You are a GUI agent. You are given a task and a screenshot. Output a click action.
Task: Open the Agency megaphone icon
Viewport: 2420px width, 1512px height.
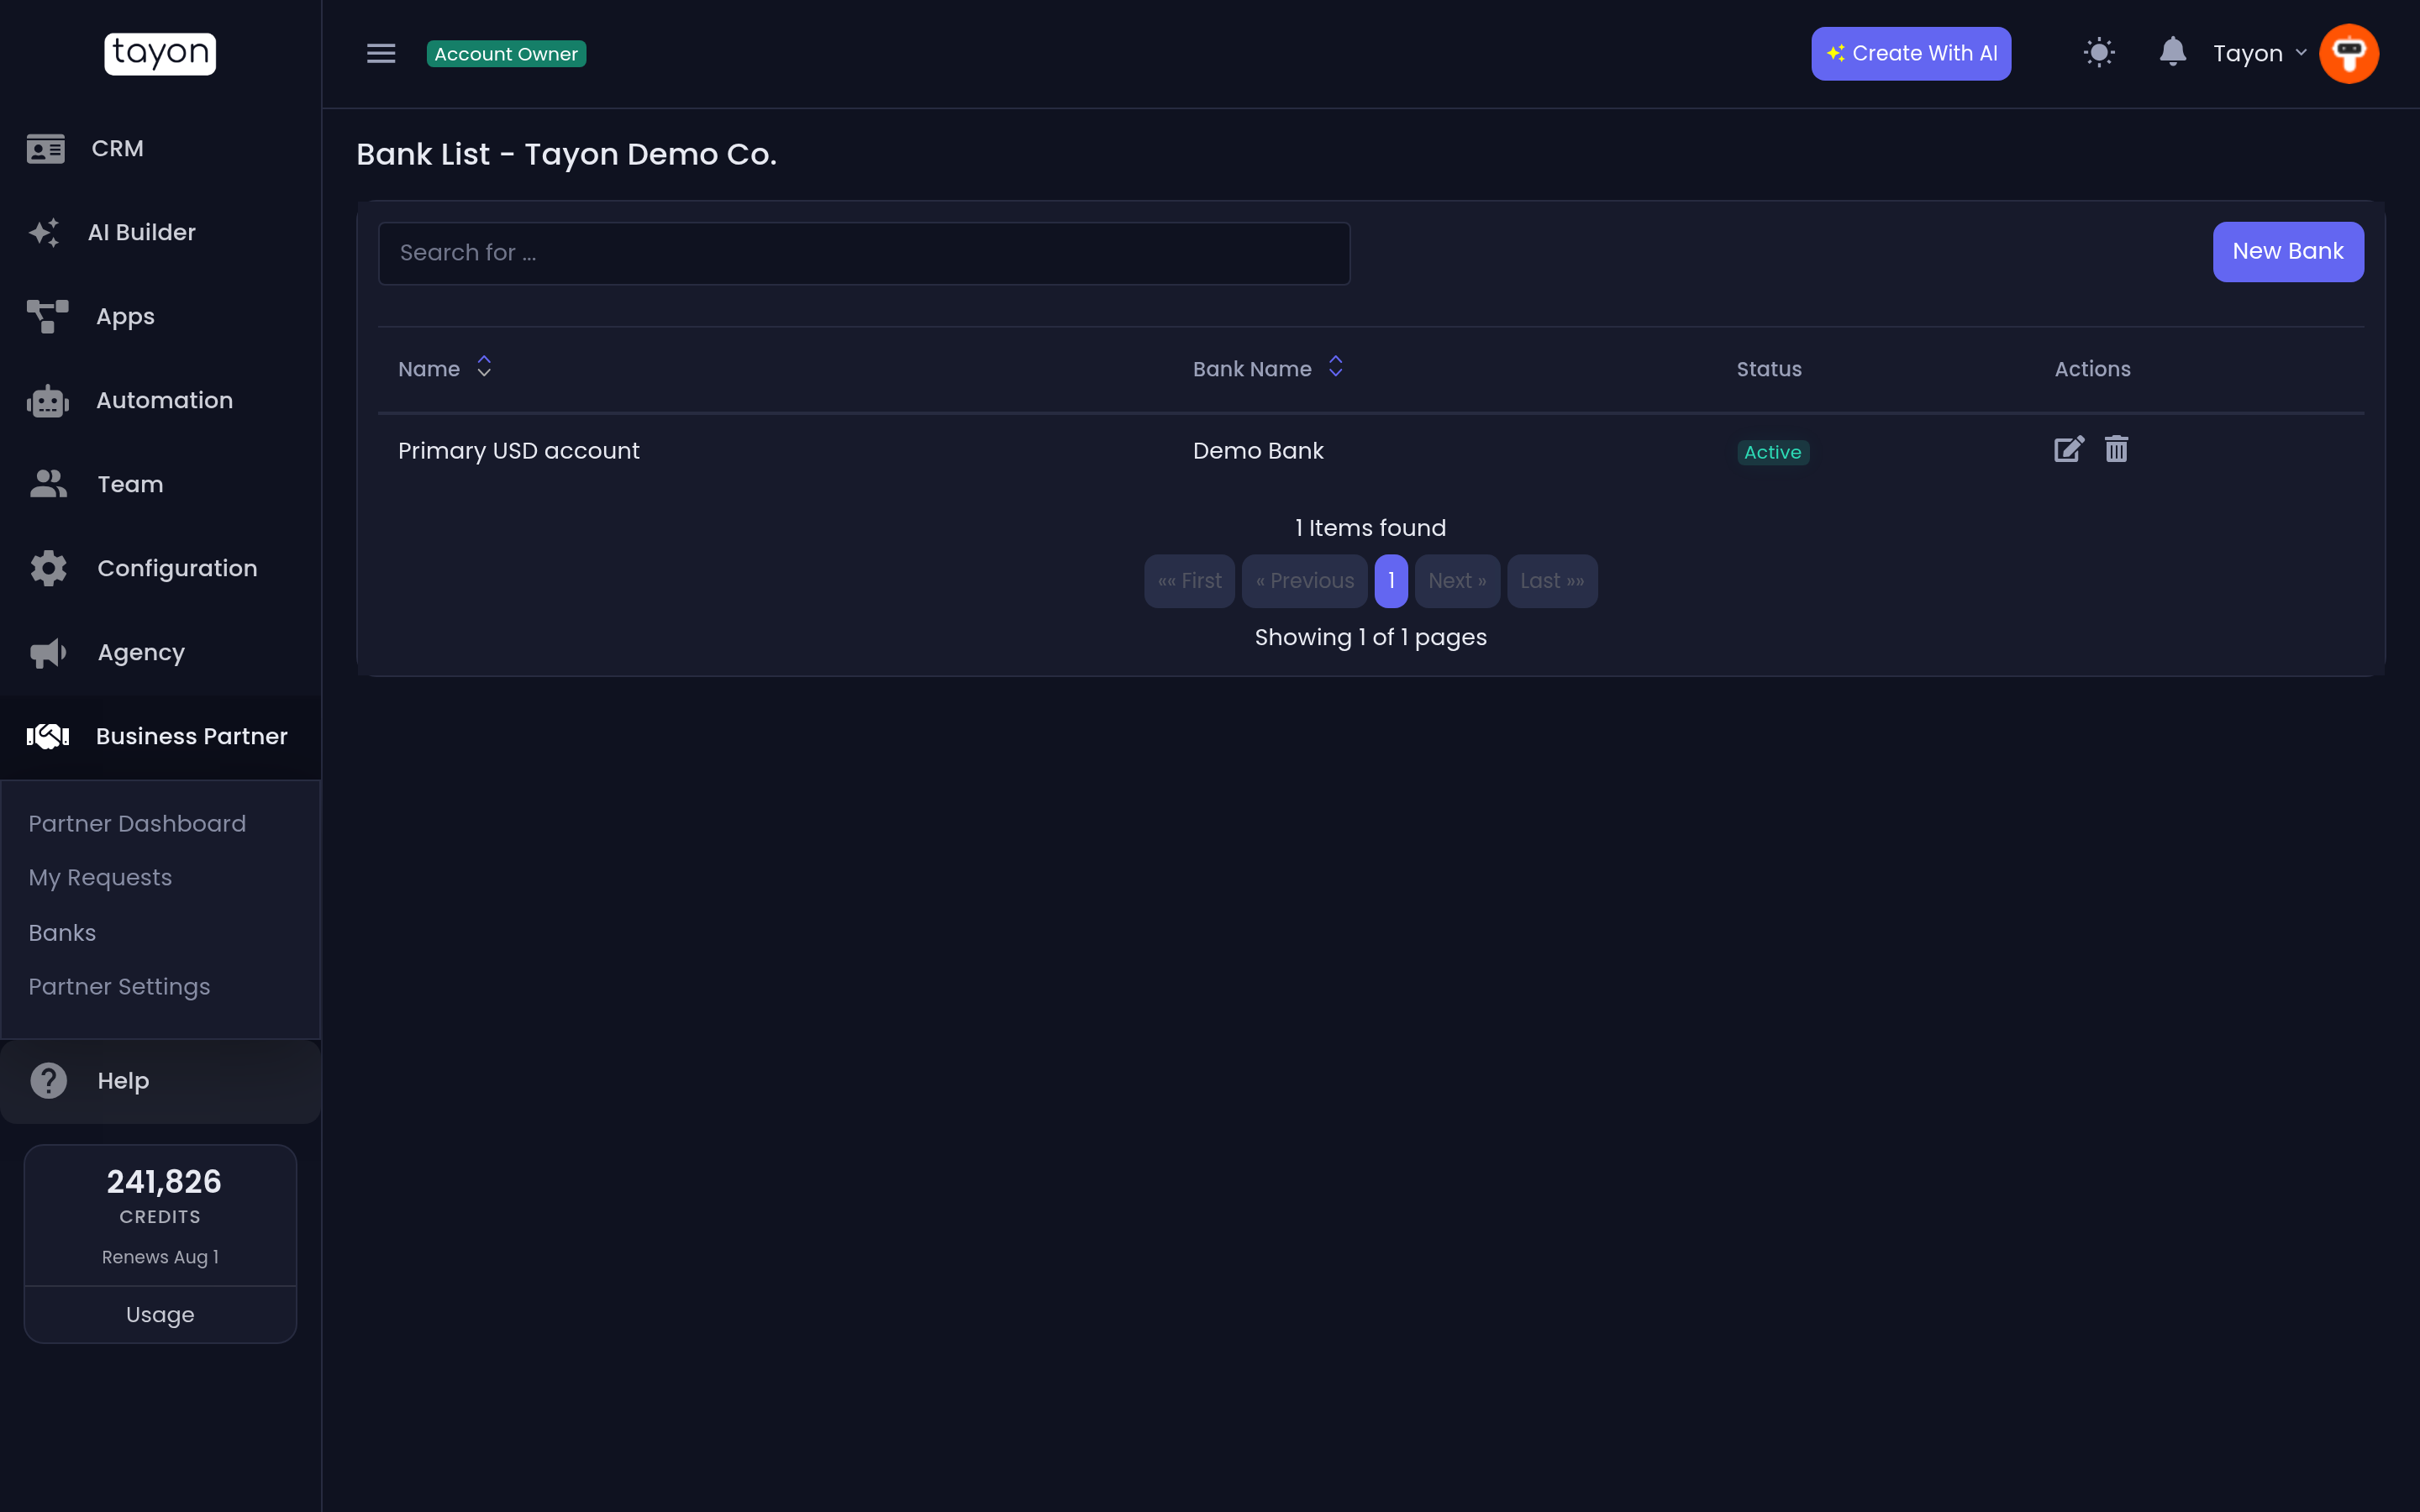pyautogui.click(x=48, y=653)
